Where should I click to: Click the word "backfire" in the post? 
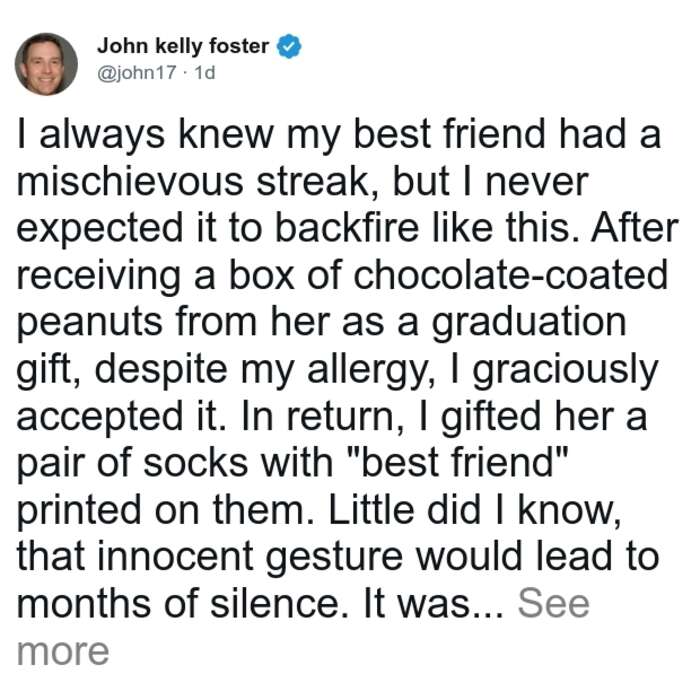click(347, 228)
